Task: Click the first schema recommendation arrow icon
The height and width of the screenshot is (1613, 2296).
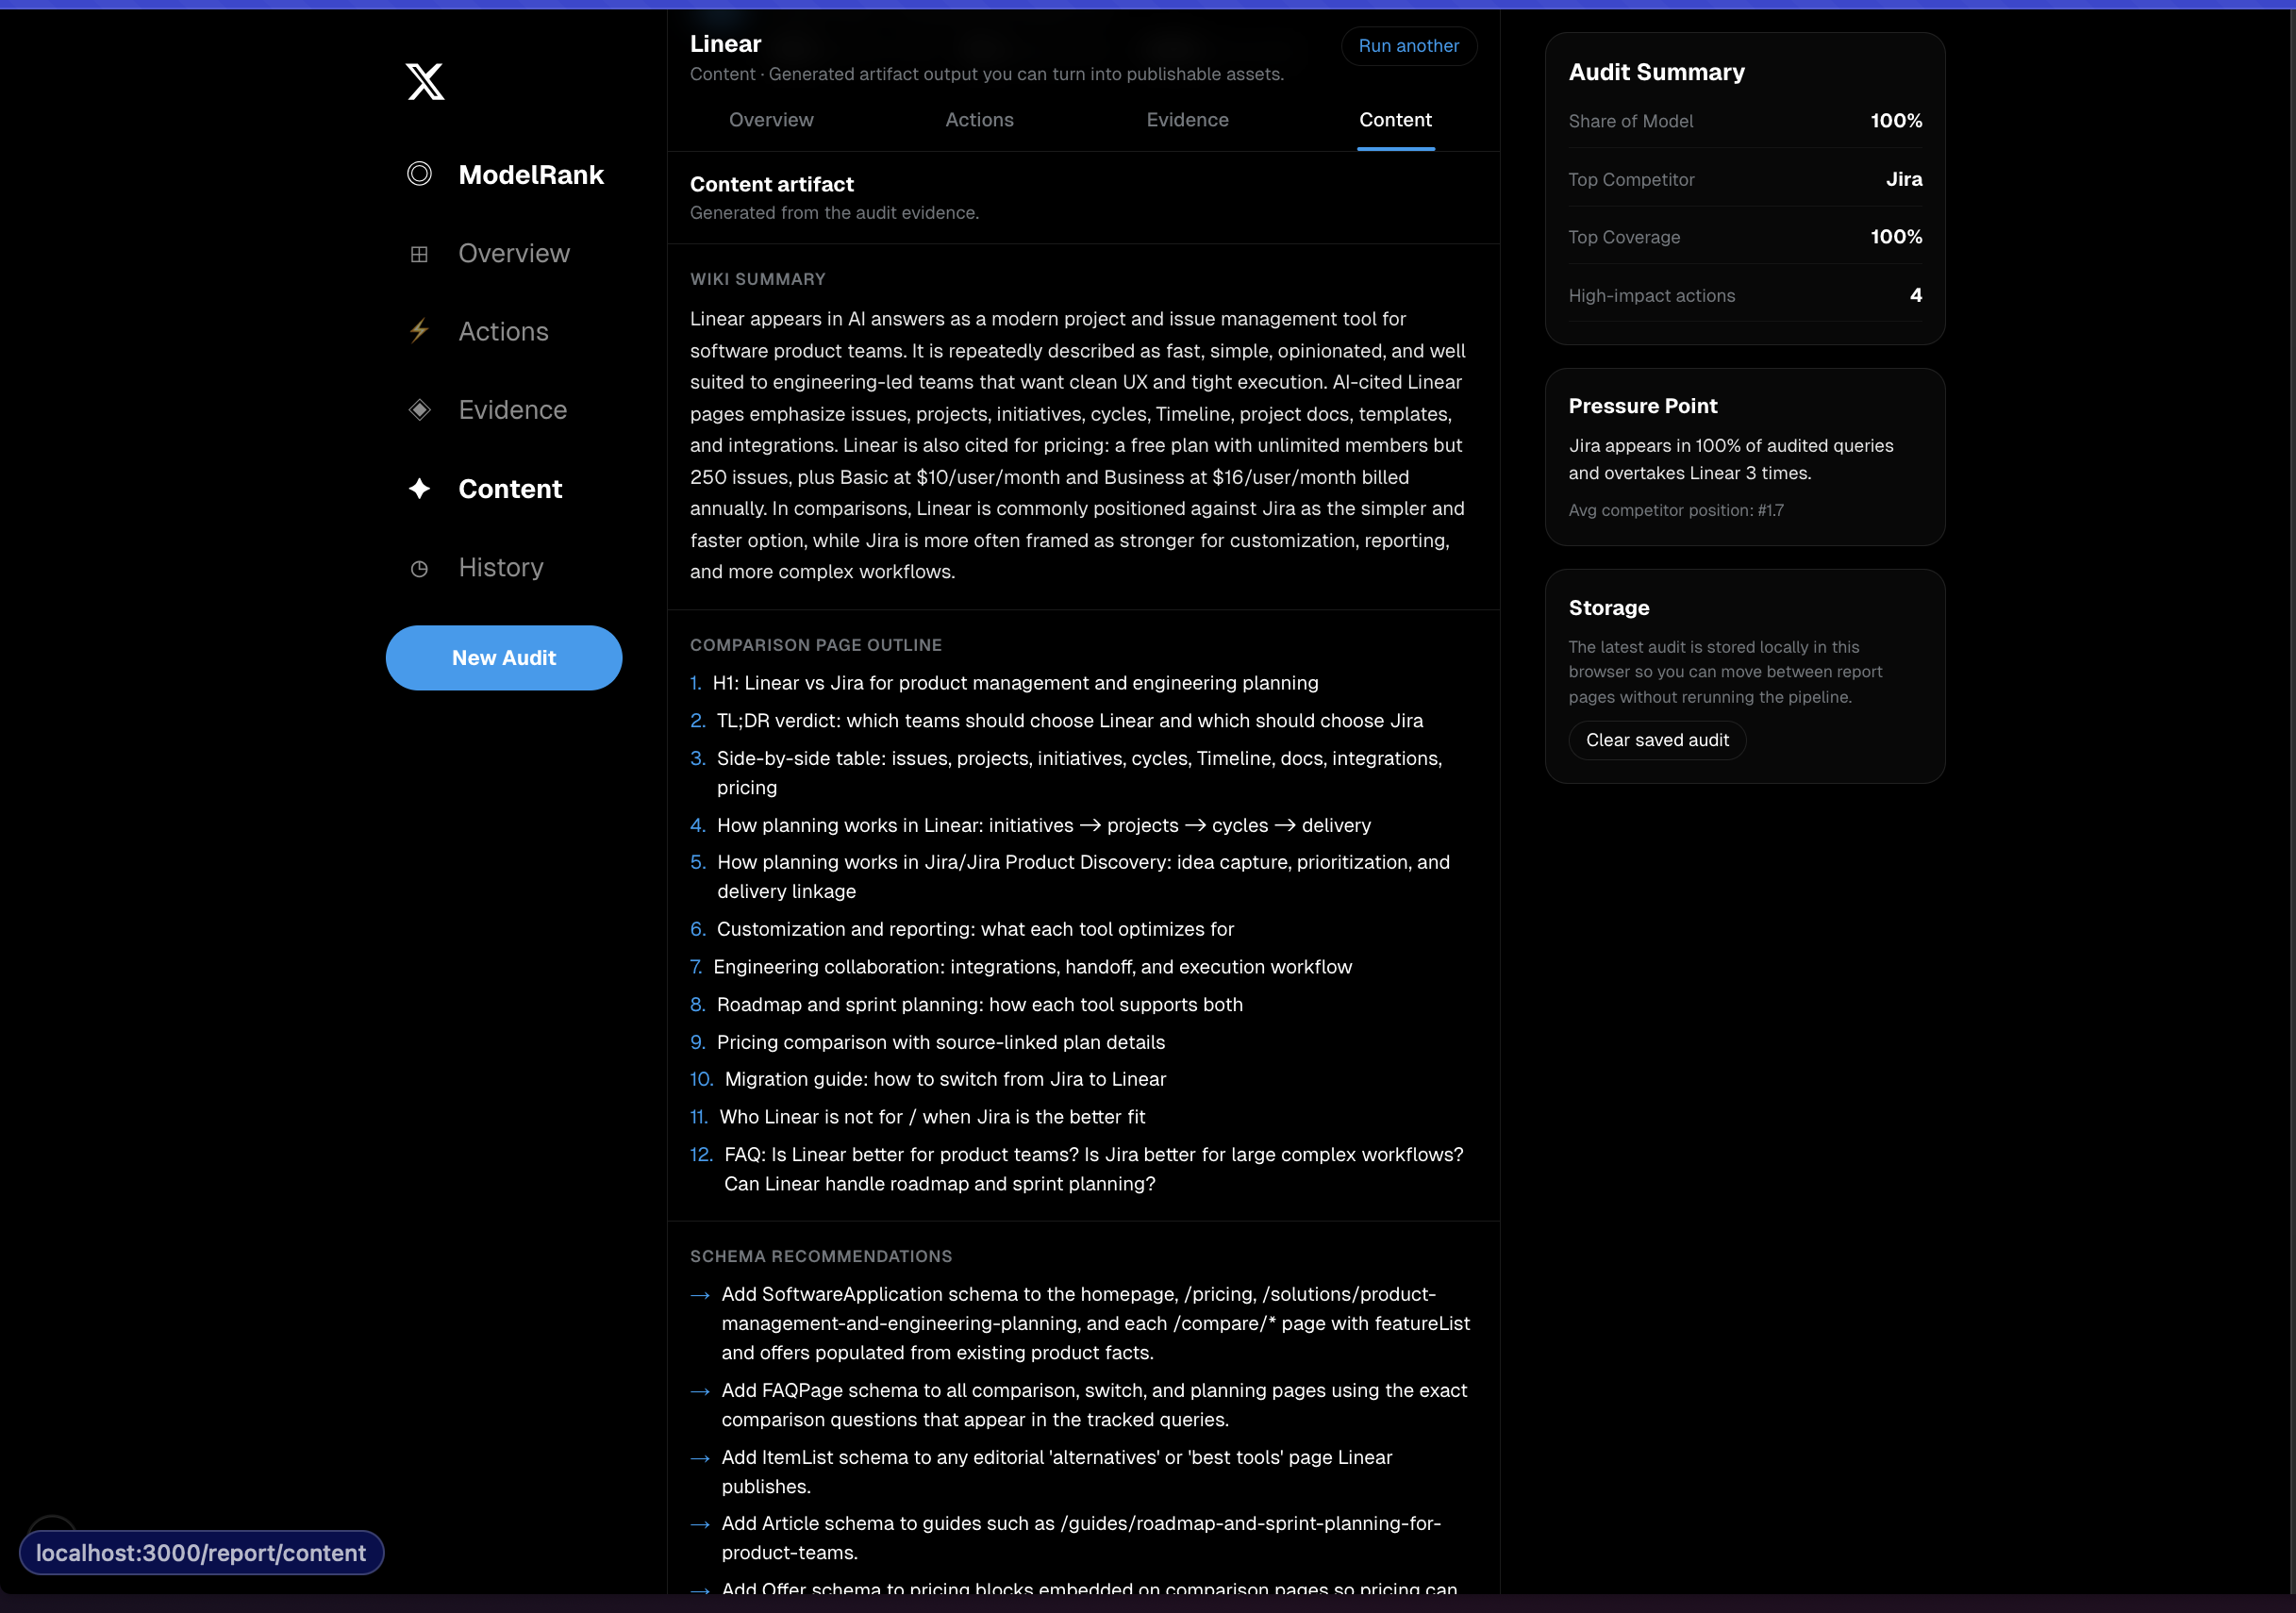Action: click(700, 1296)
